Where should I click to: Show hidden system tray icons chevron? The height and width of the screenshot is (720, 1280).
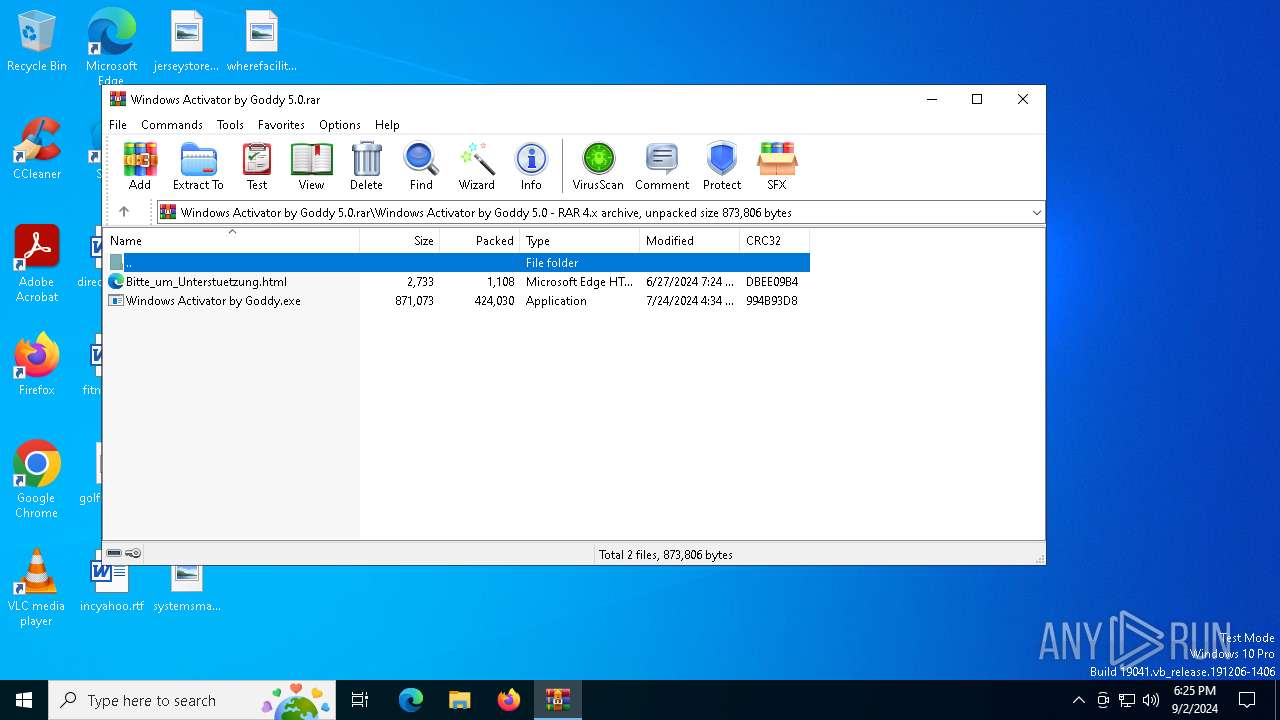(1078, 700)
